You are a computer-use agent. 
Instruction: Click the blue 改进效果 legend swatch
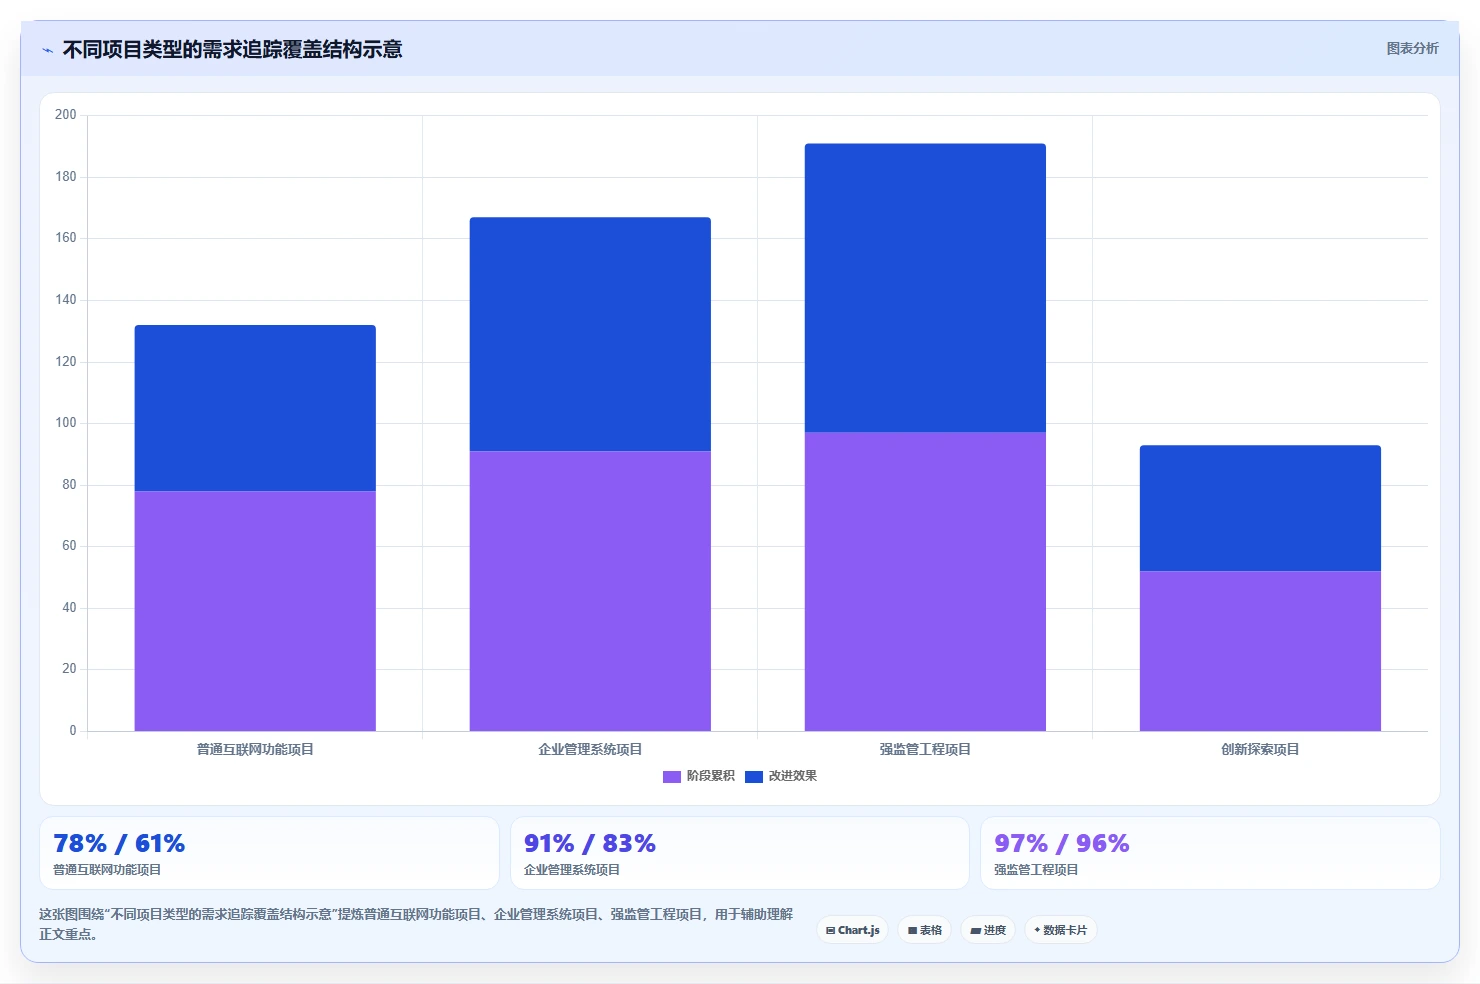coord(754,776)
